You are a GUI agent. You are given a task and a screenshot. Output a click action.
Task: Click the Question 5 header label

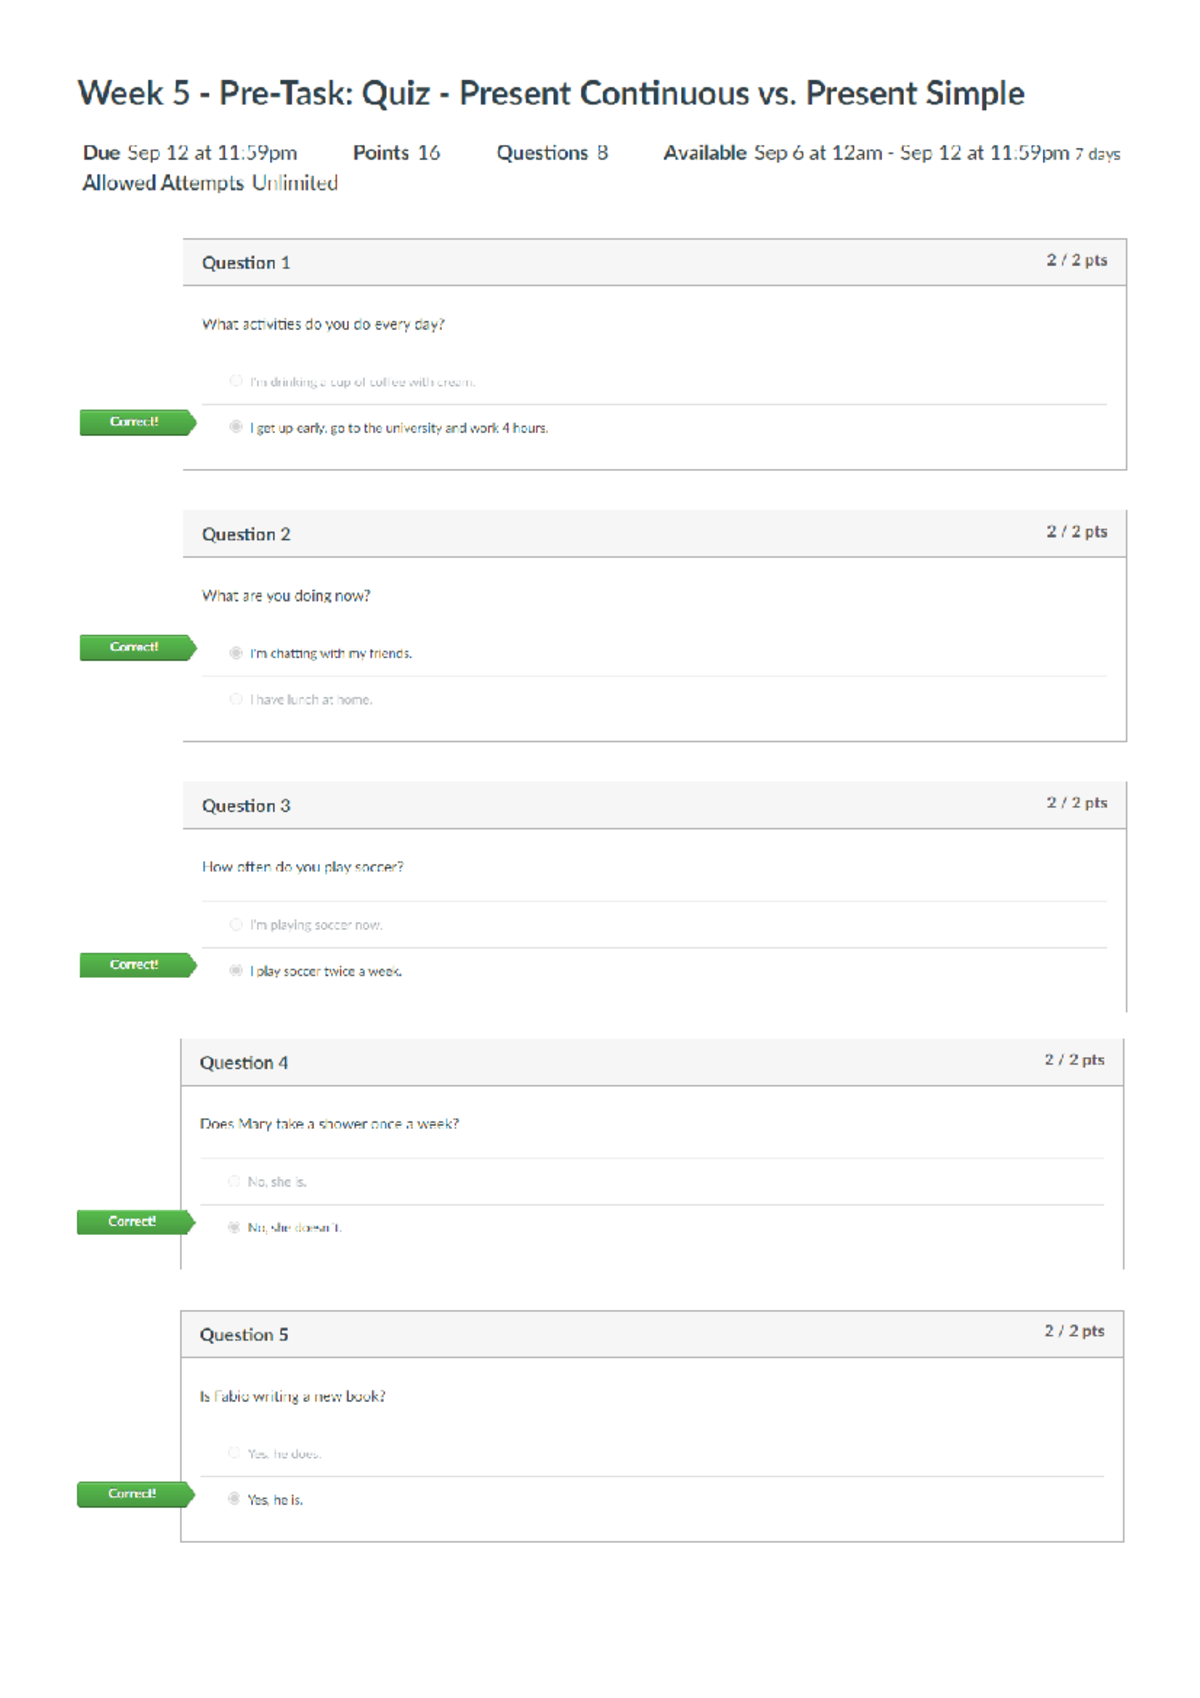pyautogui.click(x=244, y=1335)
